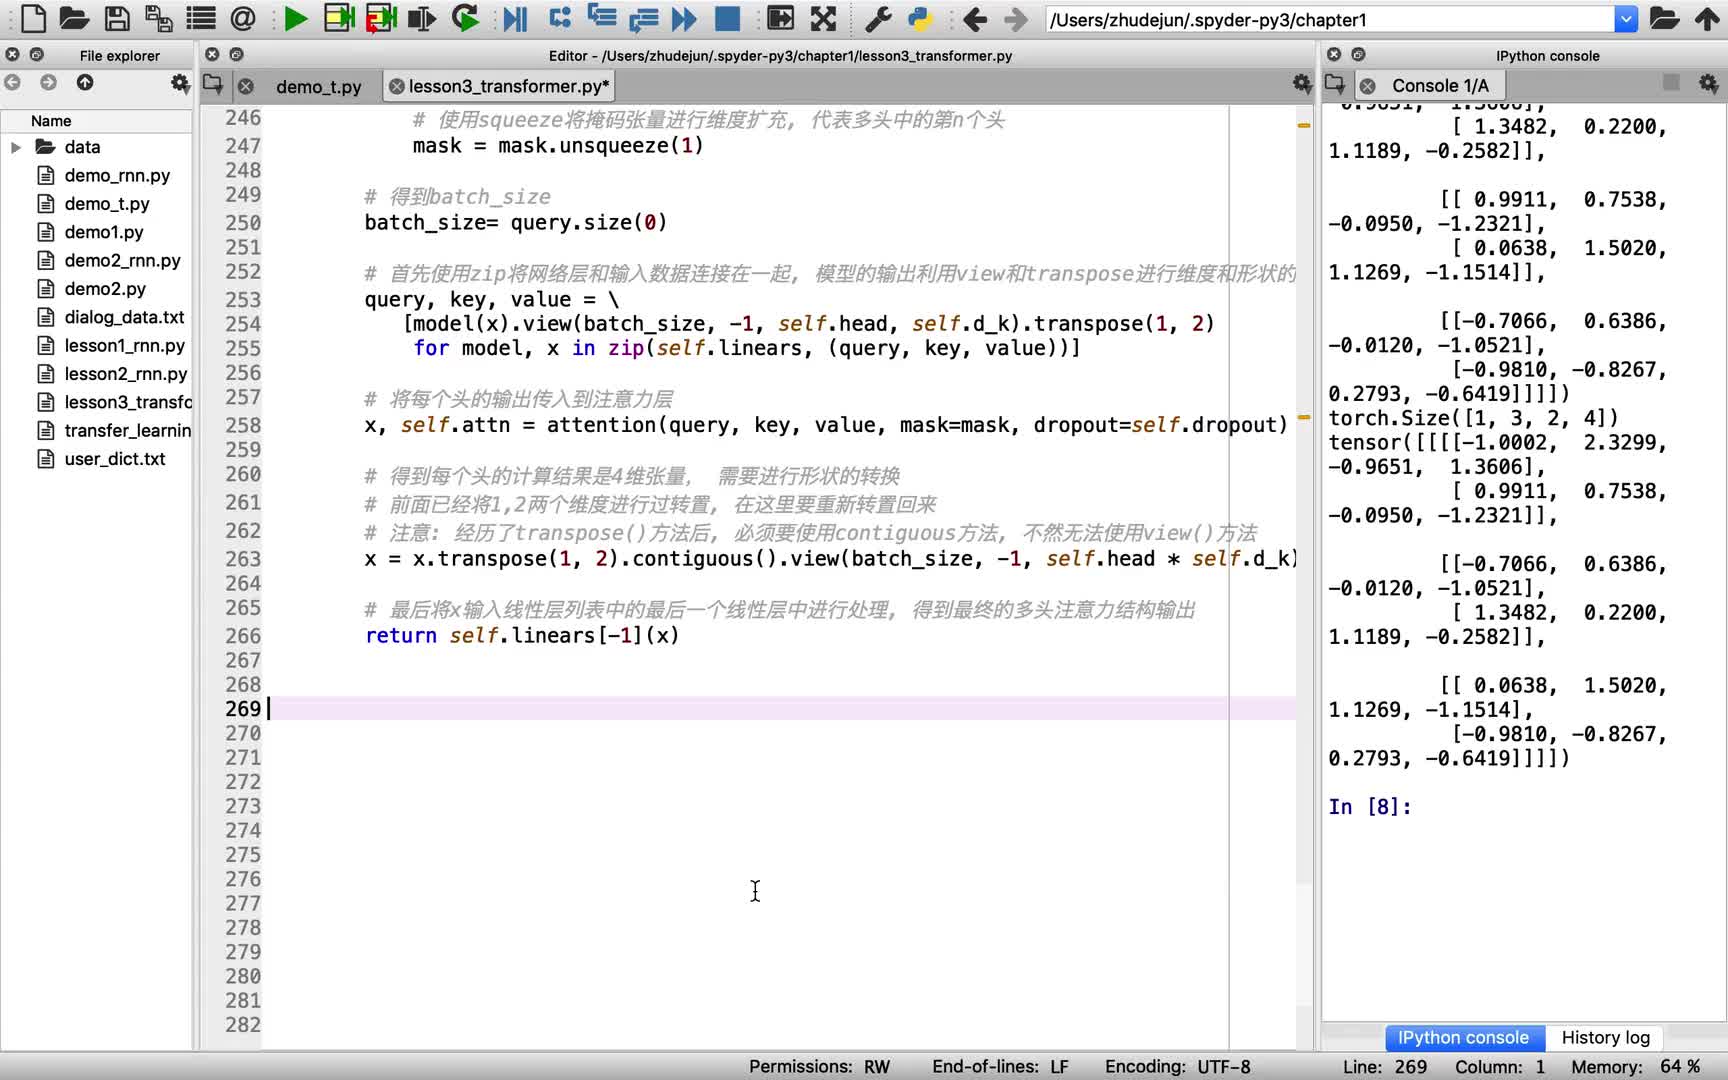
Task: Run the file with the green play button
Action: (x=295, y=18)
